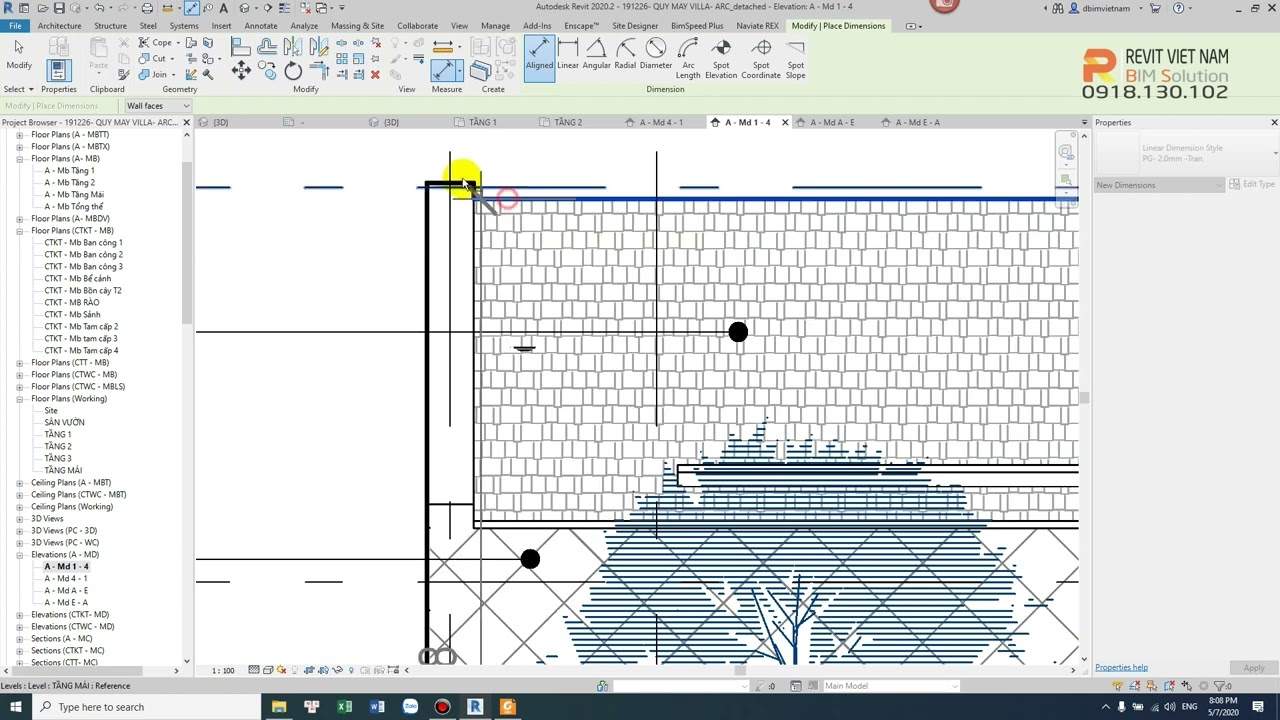This screenshot has width=1280, height=720.
Task: Choose the Arc Length dimension tool
Action: (x=688, y=59)
